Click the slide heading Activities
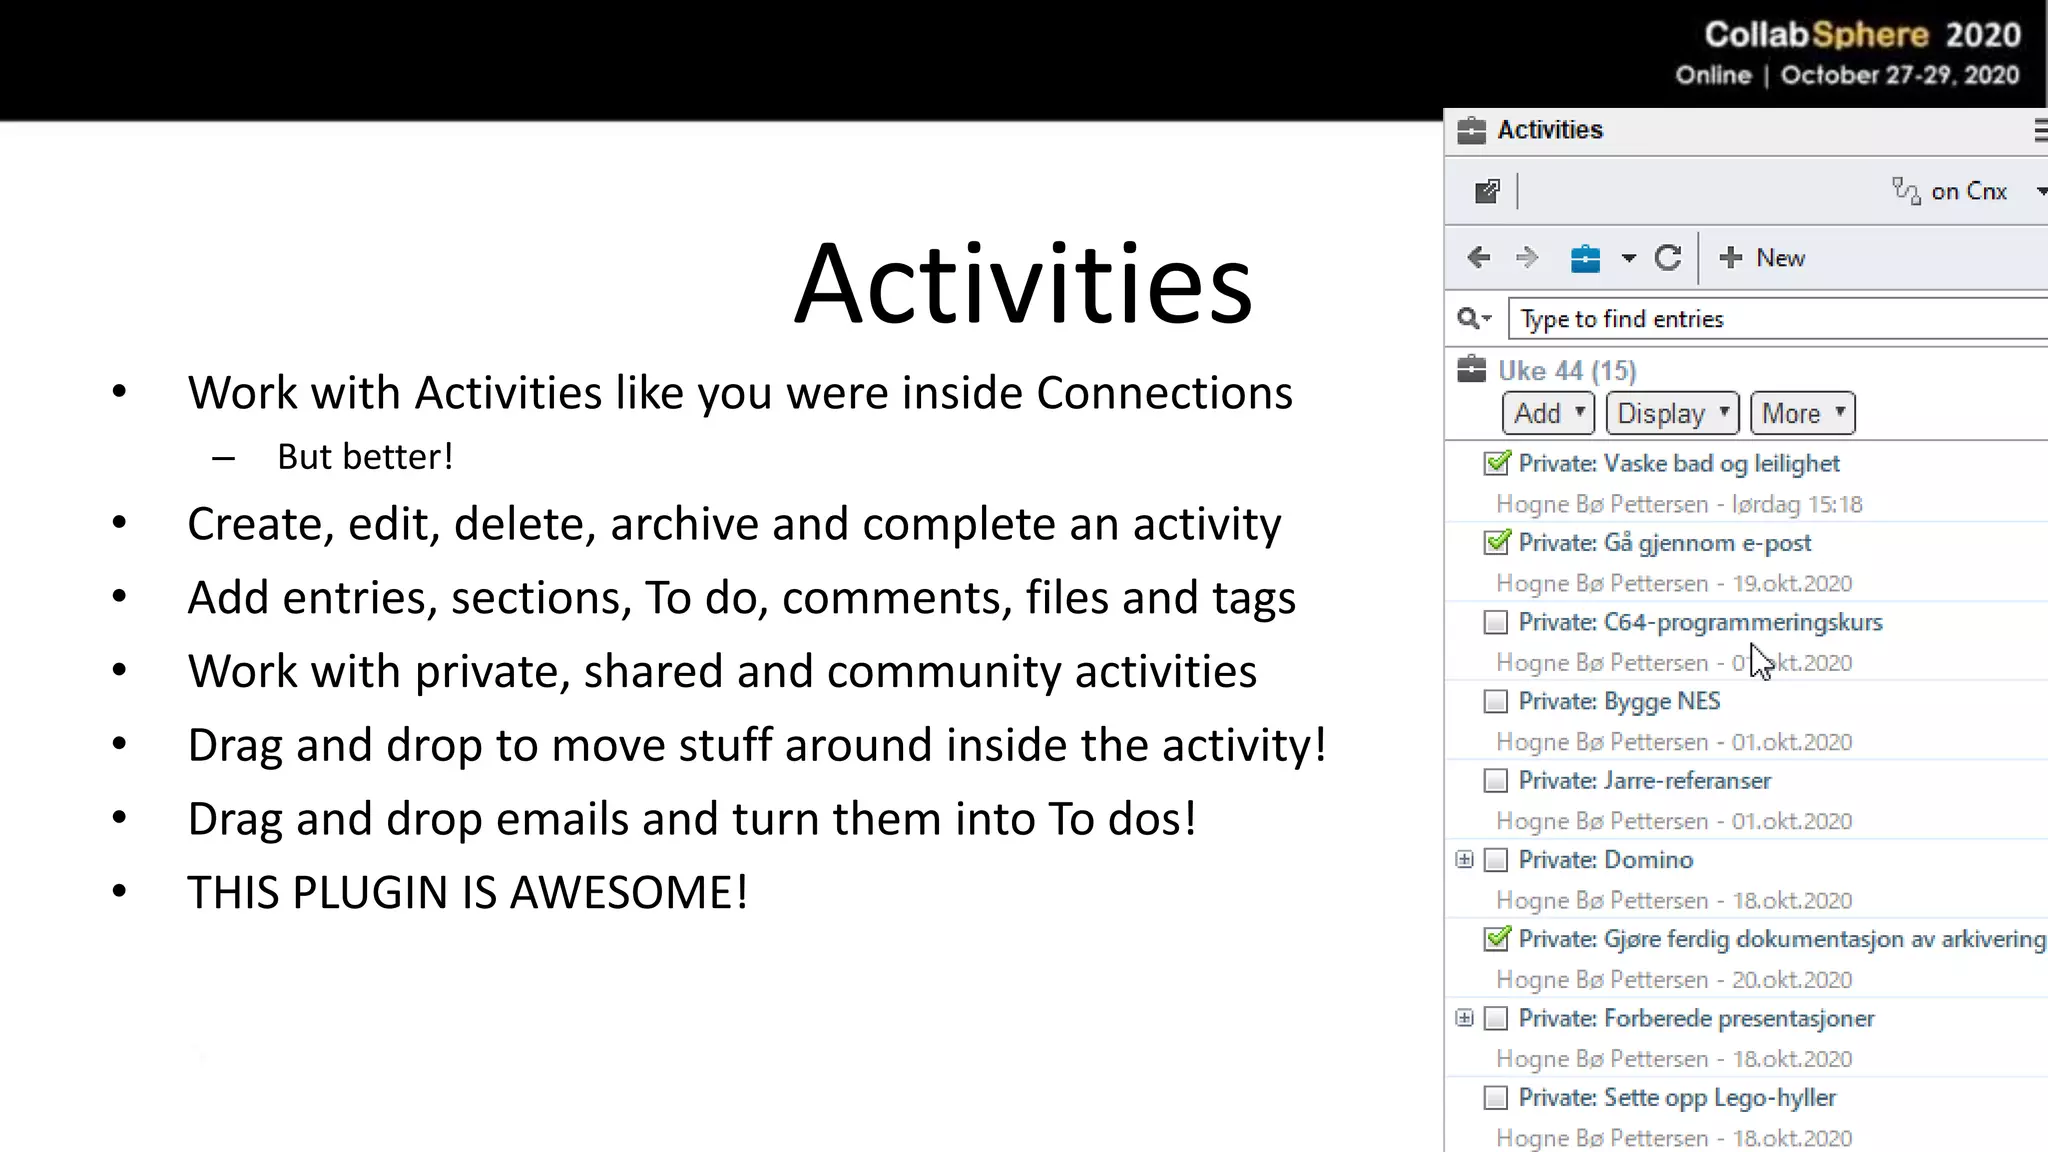This screenshot has height=1152, width=2048. (x=1023, y=284)
